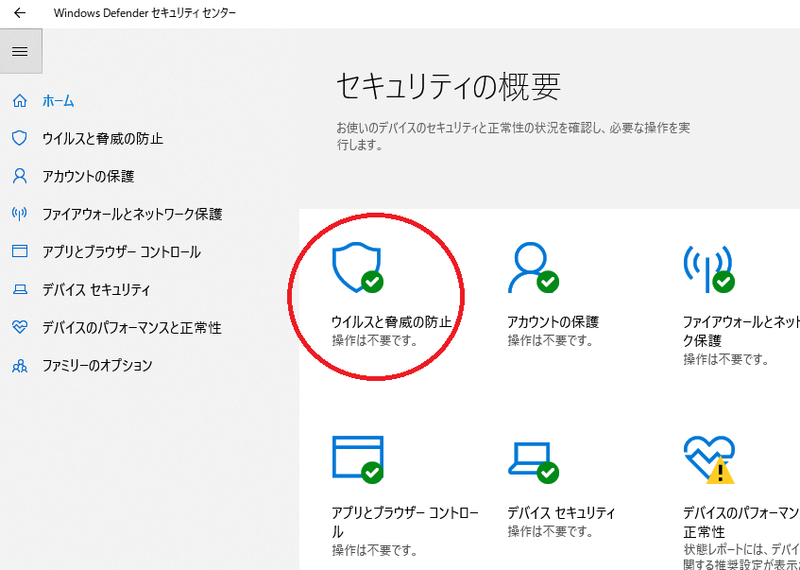The width and height of the screenshot is (800, 570).
Task: Click the large firewall antenna tile icon
Action: tap(709, 268)
